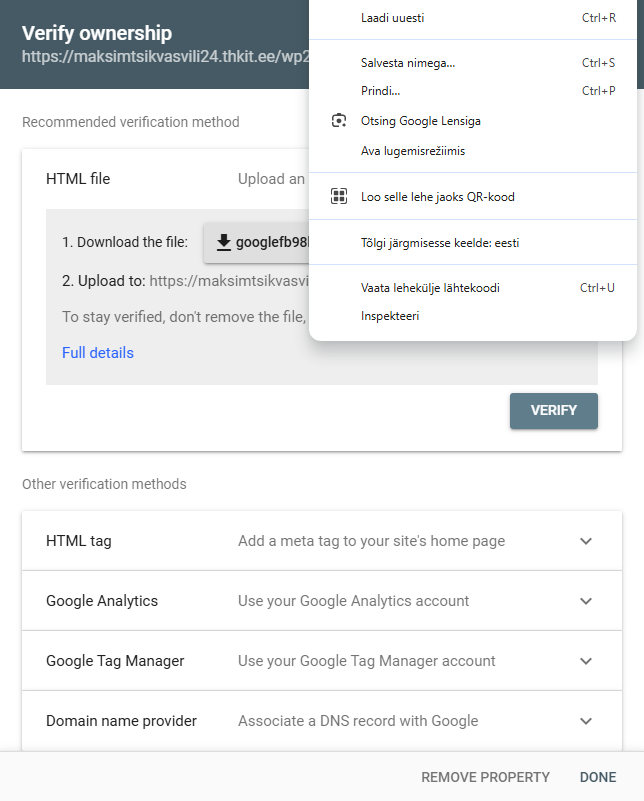Click 'Inspekteeri' in the context menu
The width and height of the screenshot is (644, 801).
[x=389, y=316]
